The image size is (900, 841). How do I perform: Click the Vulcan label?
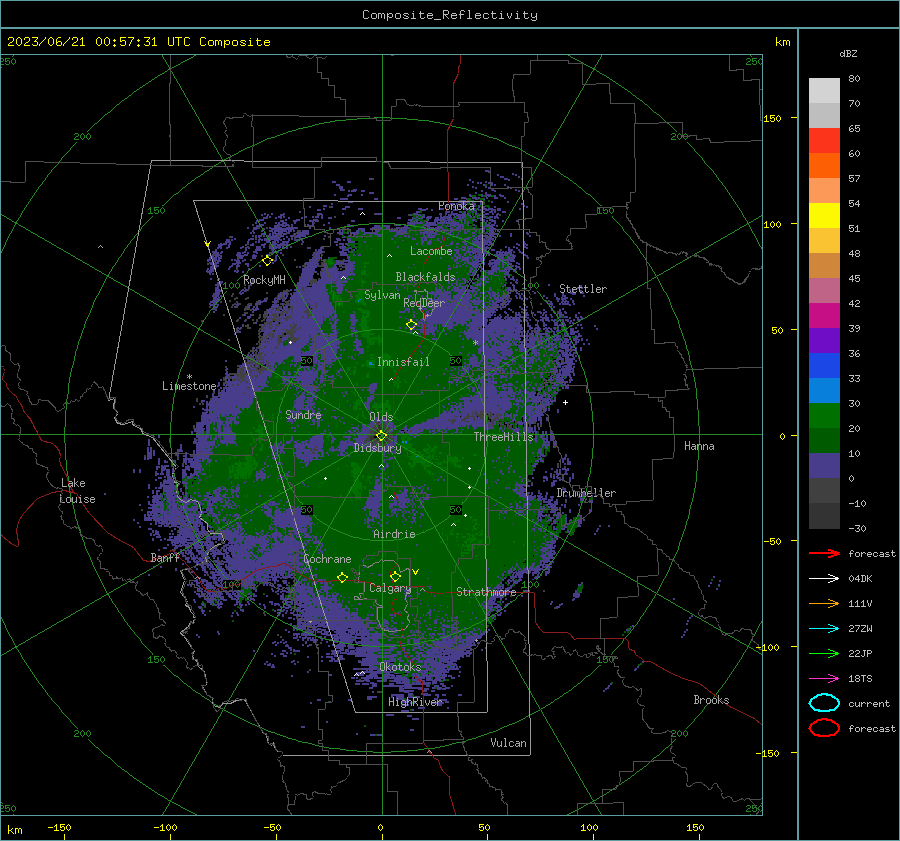(x=508, y=743)
